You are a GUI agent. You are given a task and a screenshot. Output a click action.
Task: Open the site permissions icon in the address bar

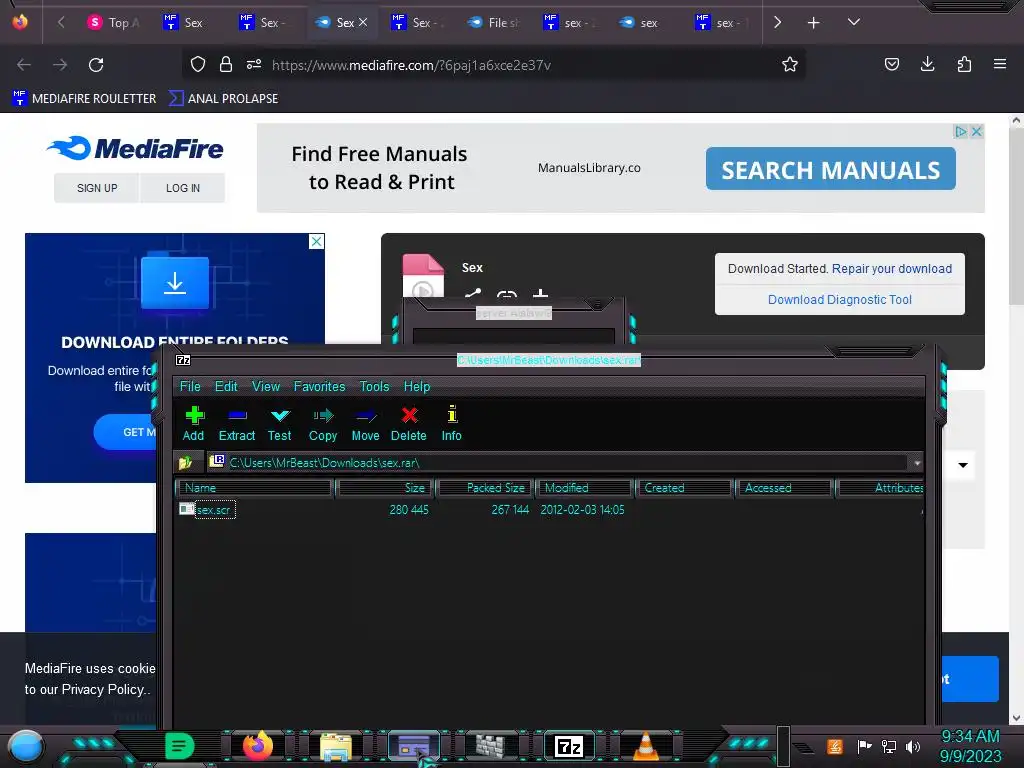coord(254,64)
